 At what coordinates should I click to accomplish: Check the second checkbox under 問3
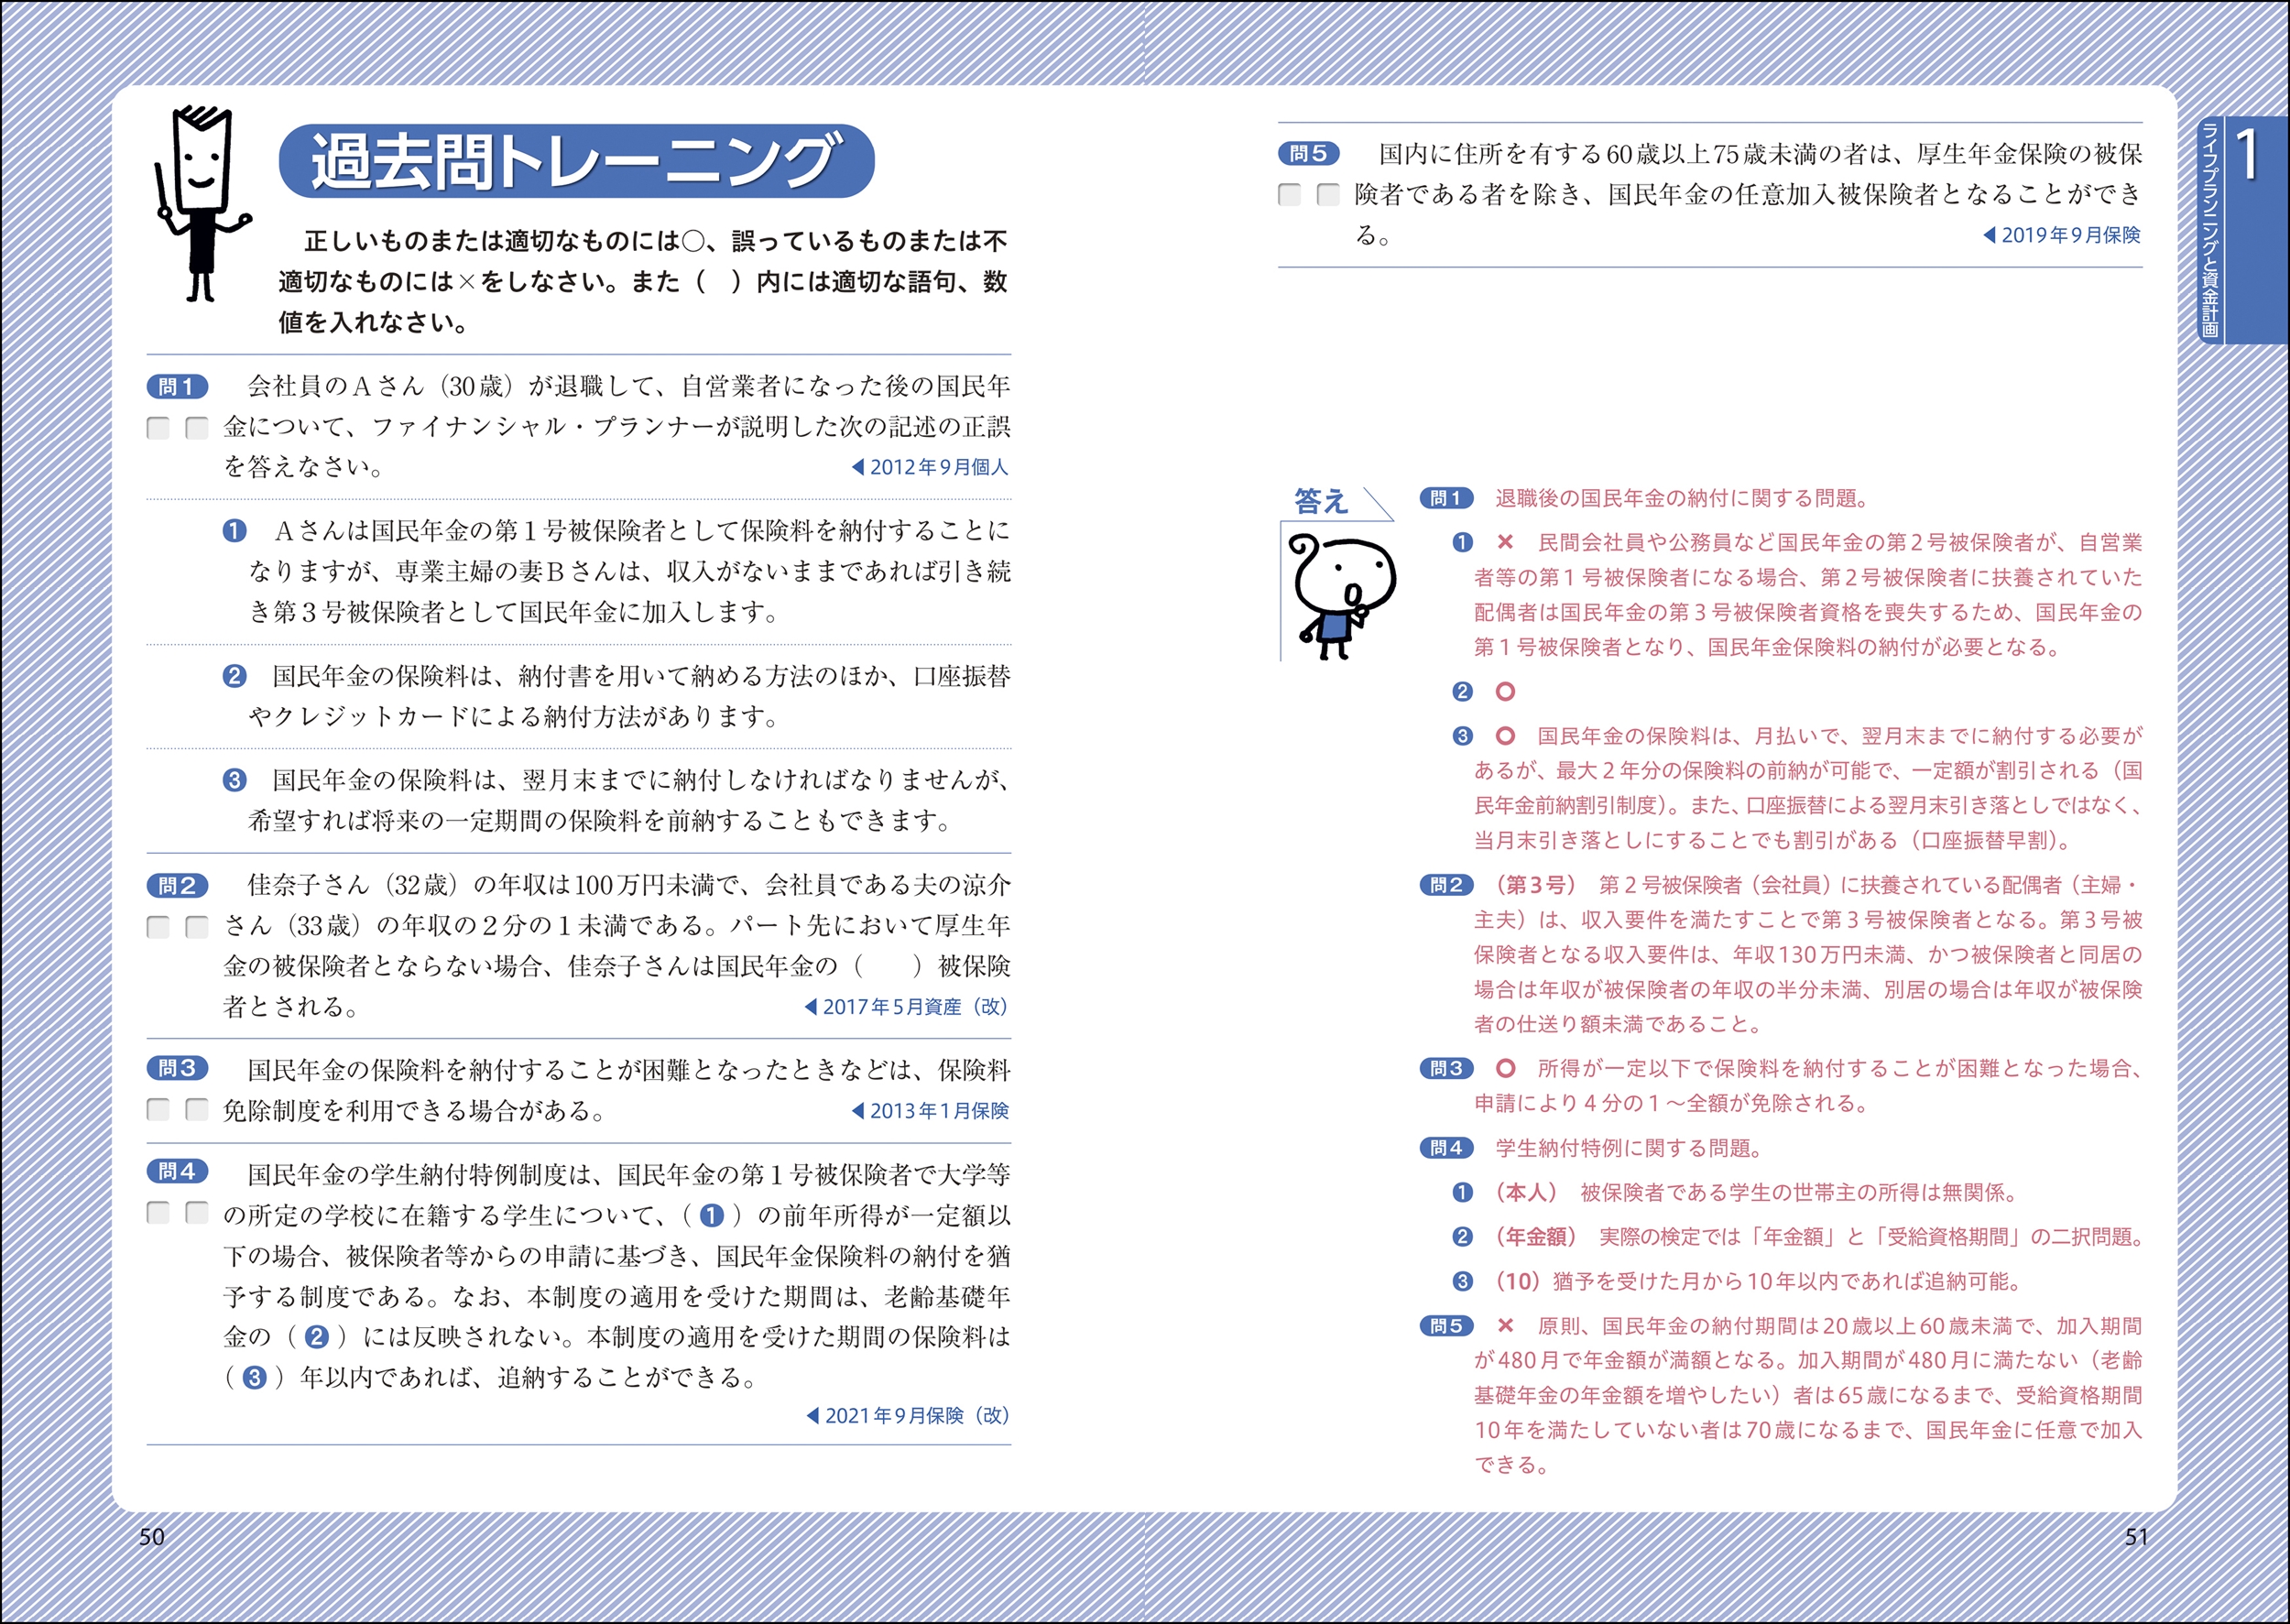tap(197, 1109)
